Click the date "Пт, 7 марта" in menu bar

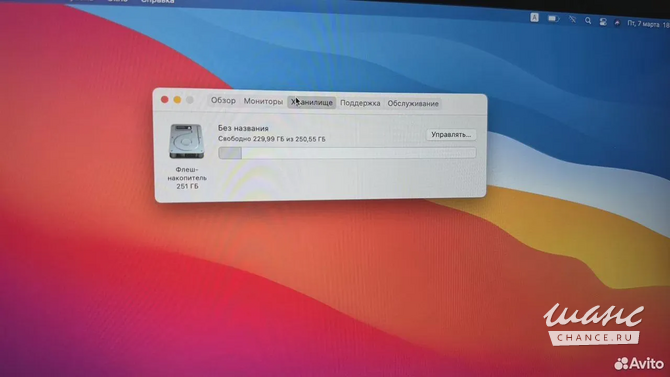[643, 24]
